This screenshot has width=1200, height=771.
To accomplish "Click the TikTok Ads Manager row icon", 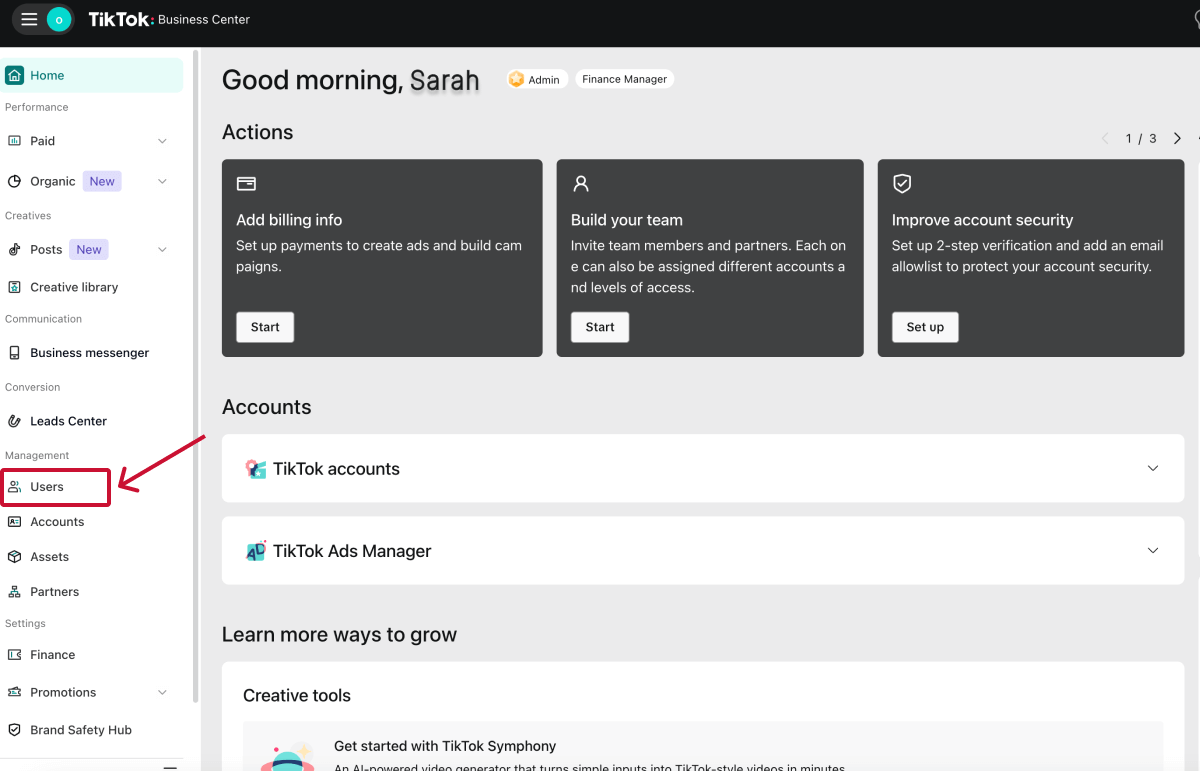I will coord(256,551).
